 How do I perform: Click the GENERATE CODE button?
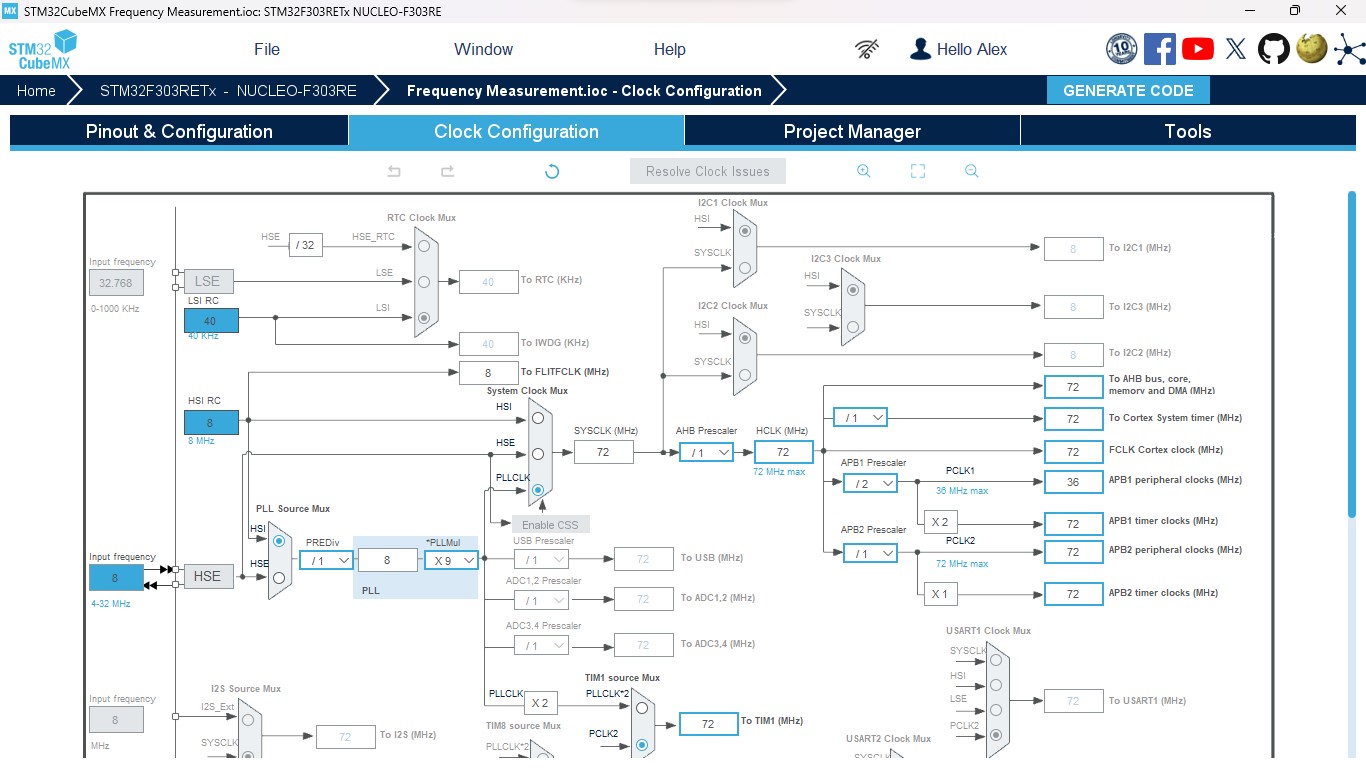click(x=1128, y=90)
